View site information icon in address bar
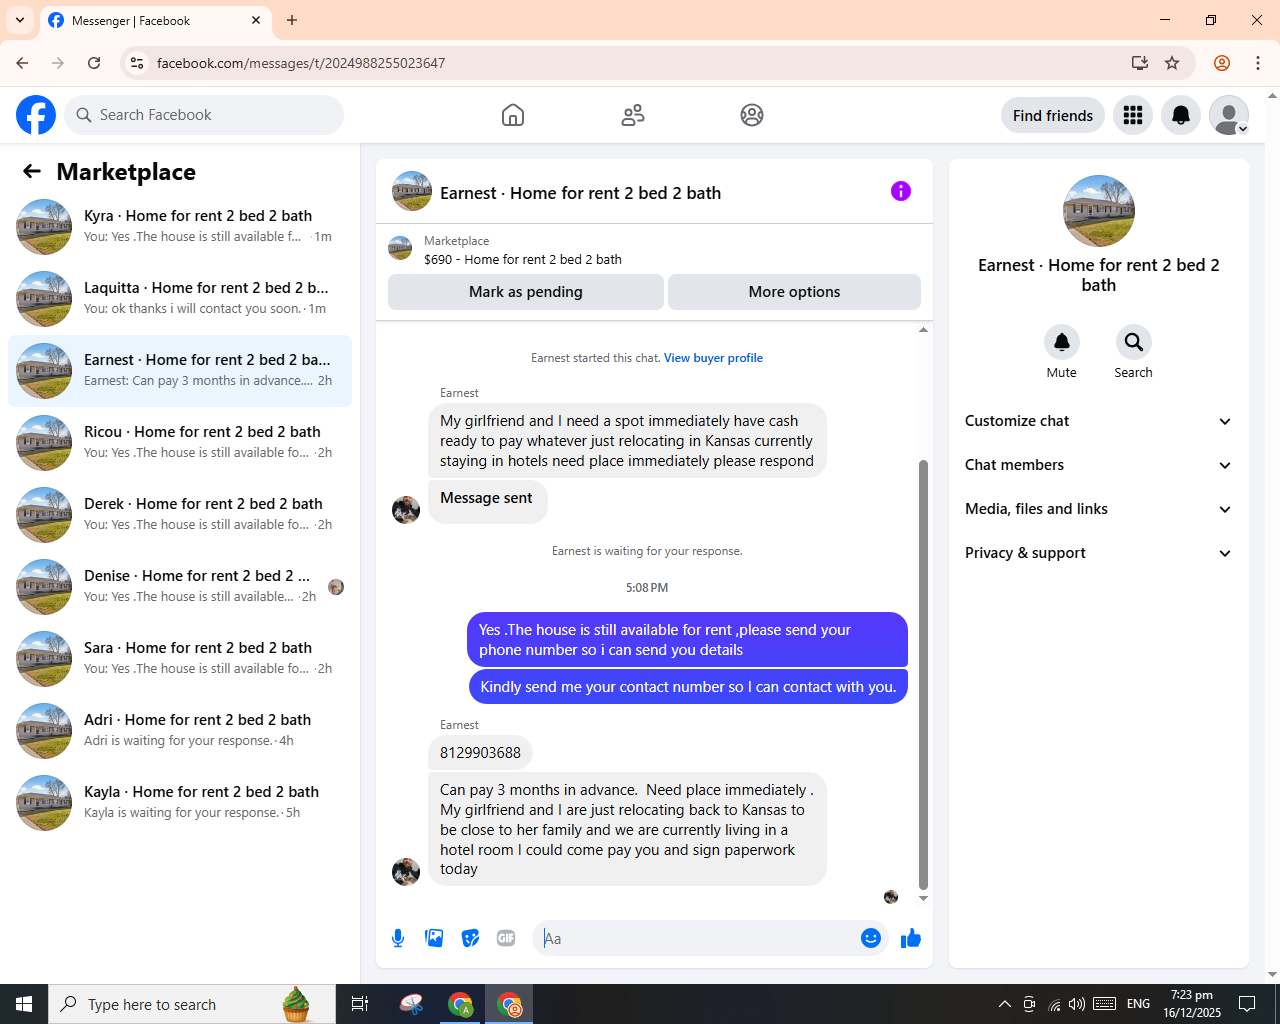1280x1024 pixels. coord(137,63)
